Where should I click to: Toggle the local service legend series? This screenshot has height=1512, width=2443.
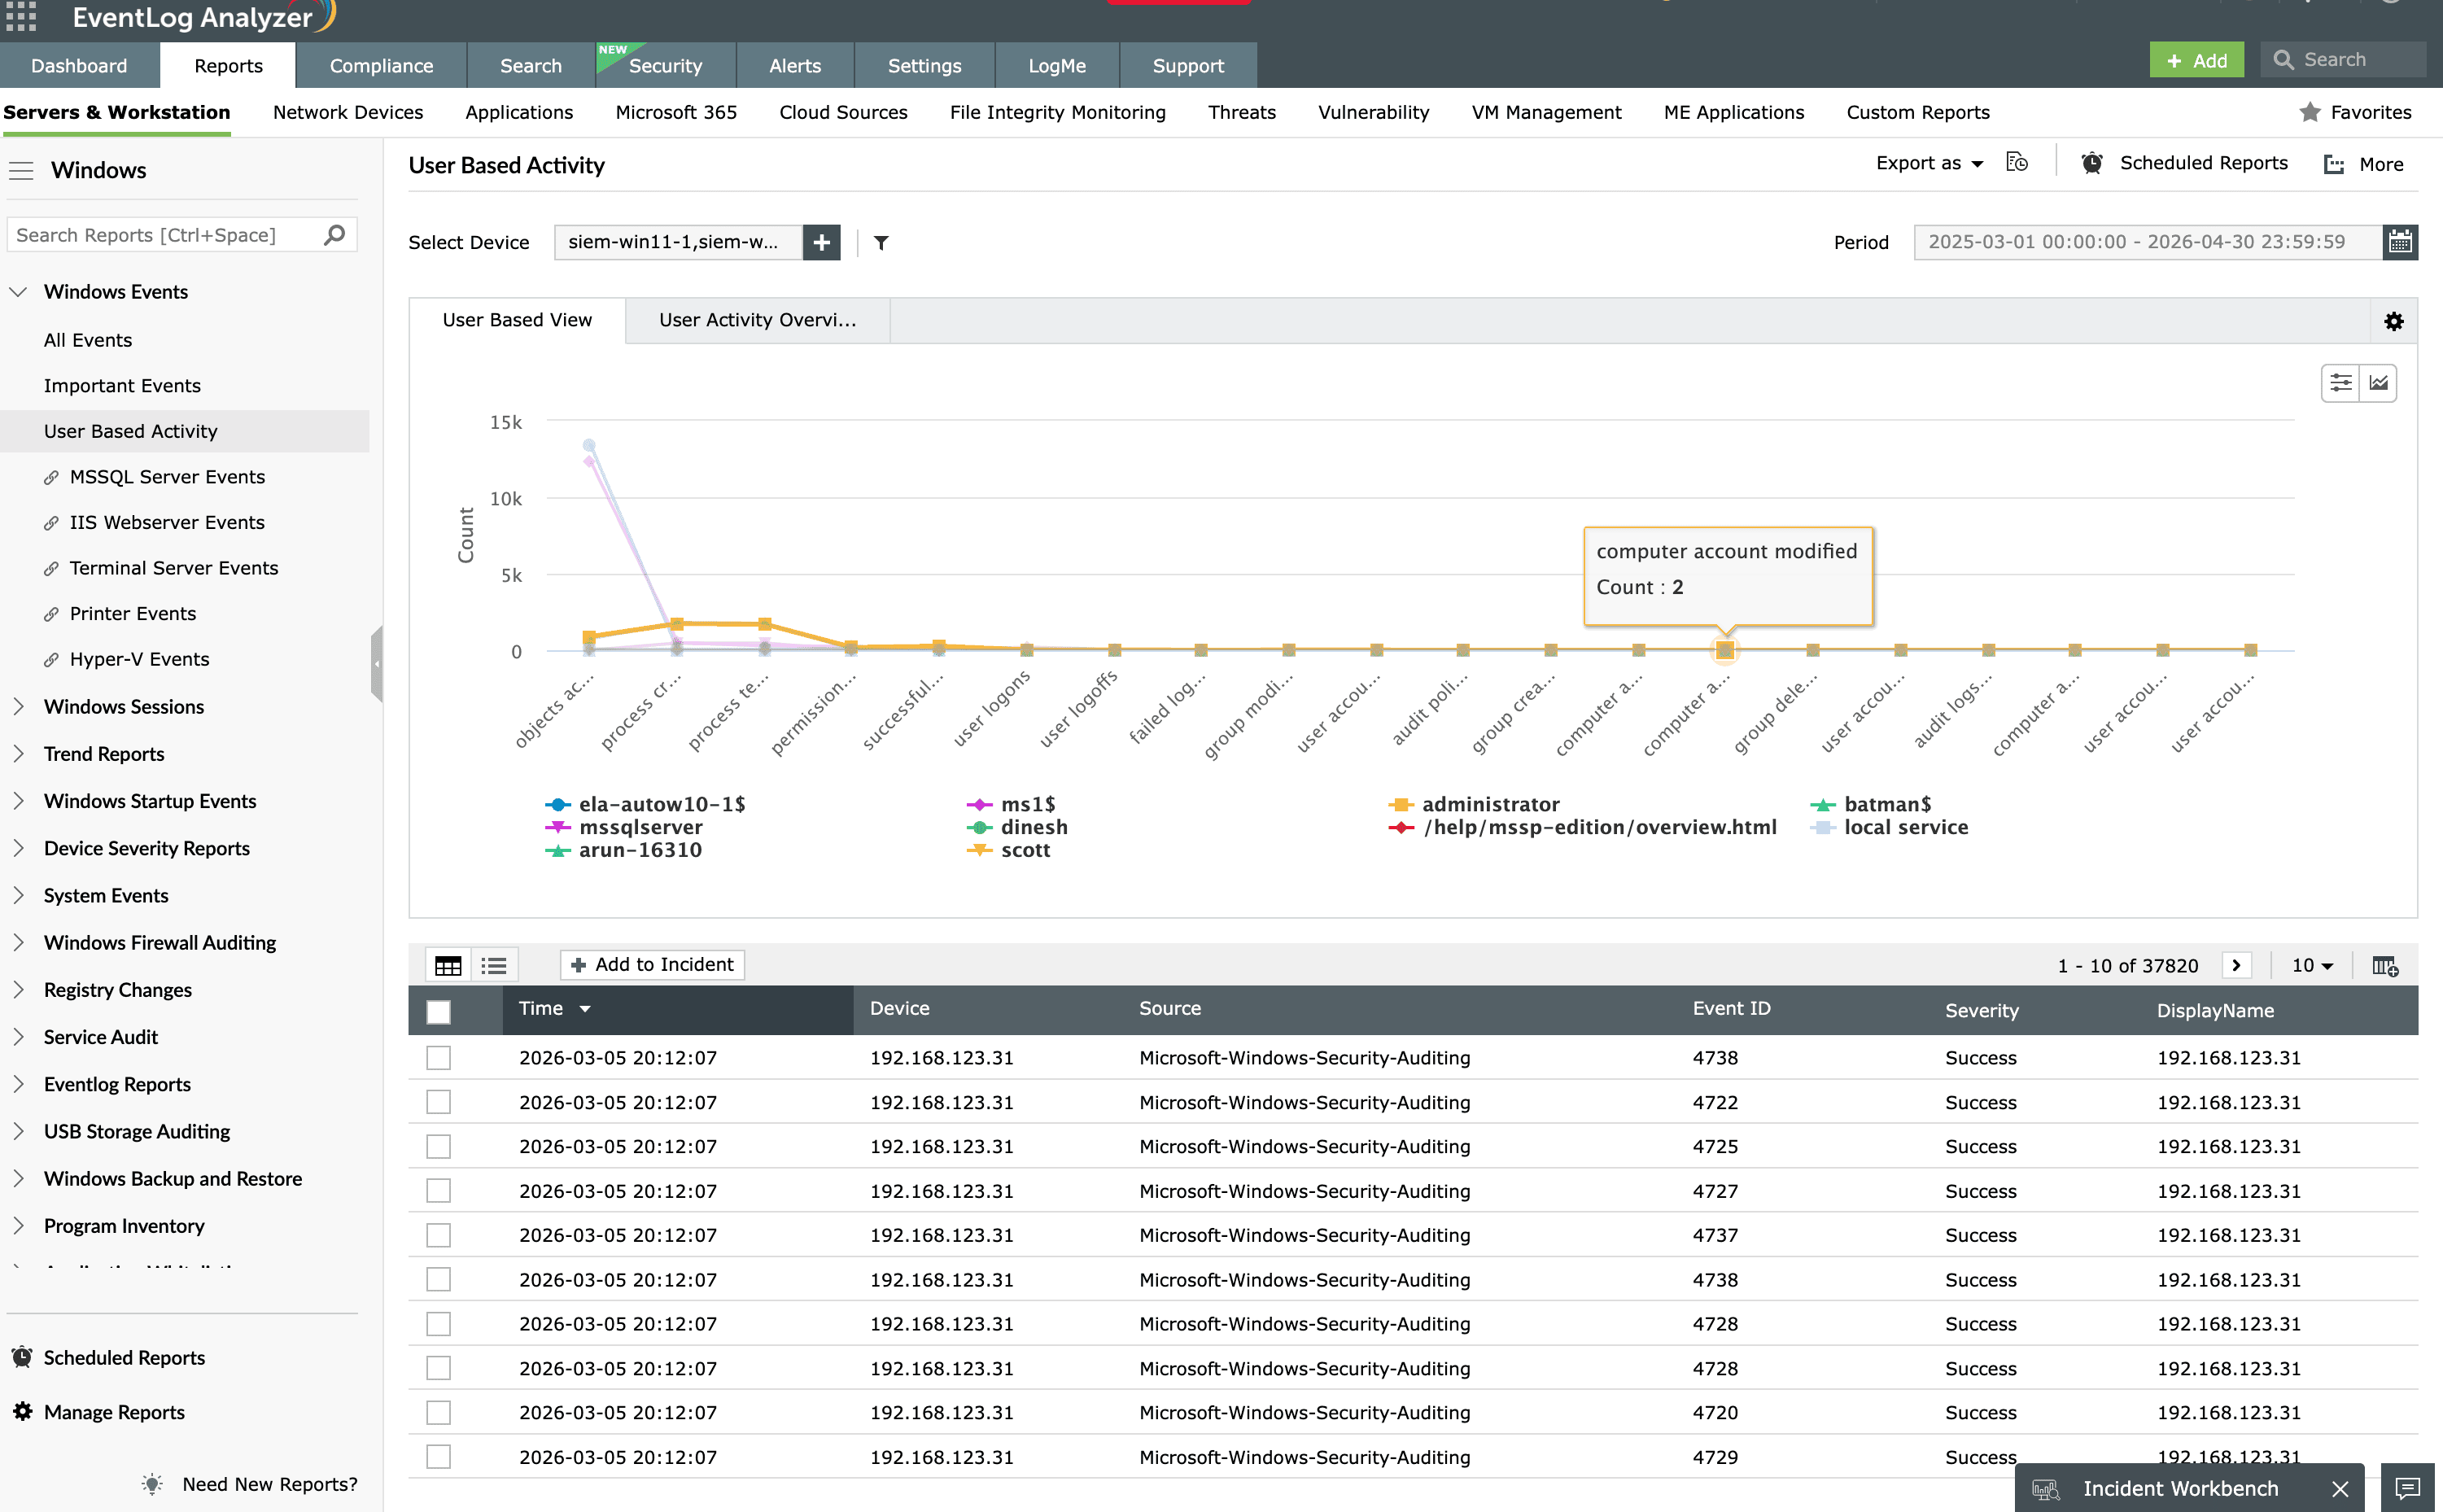[1889, 828]
